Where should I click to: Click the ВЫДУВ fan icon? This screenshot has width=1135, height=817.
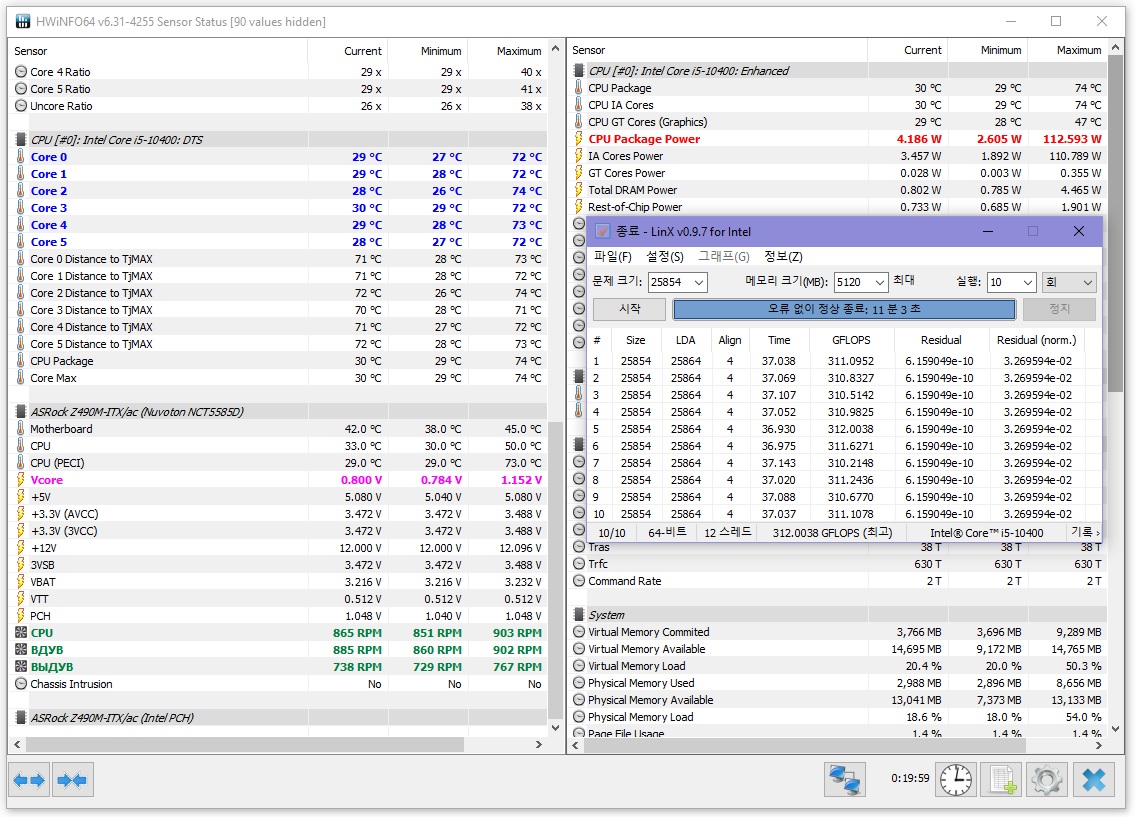click(x=21, y=666)
